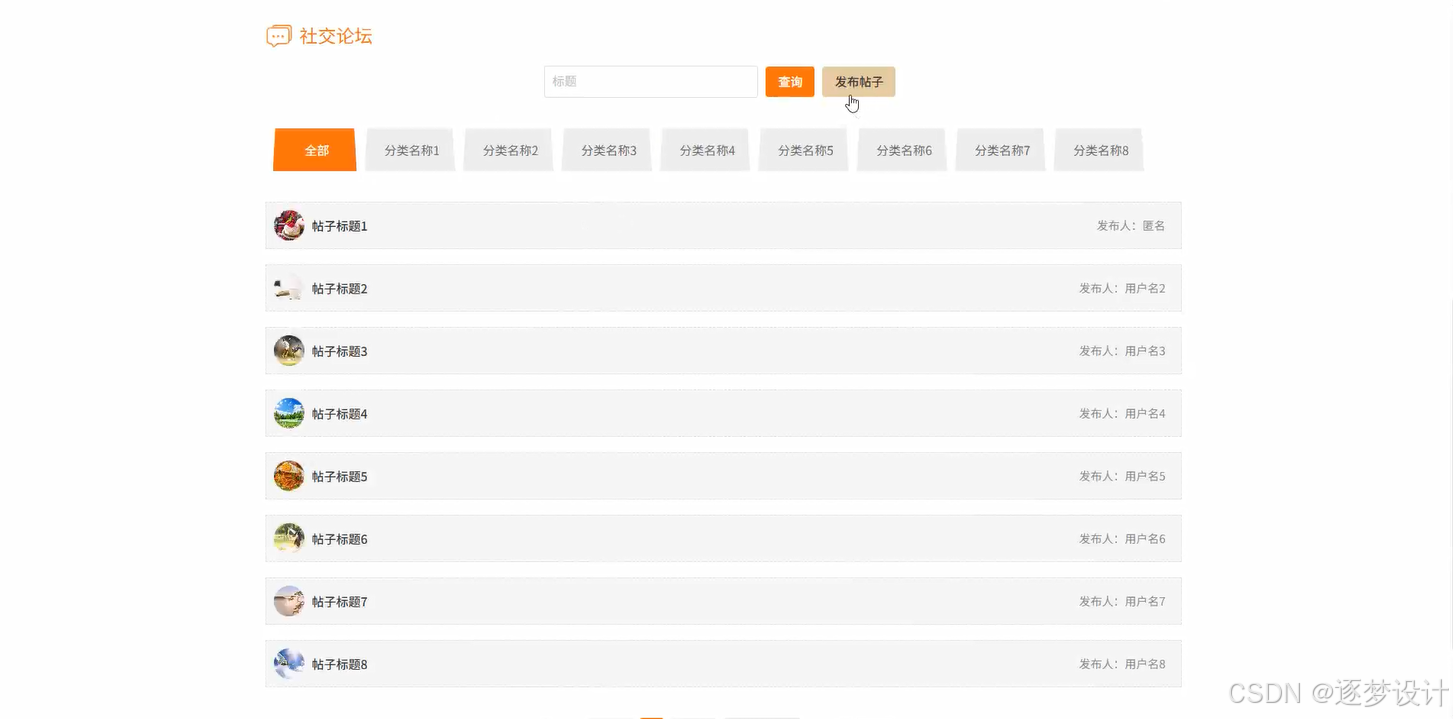
Task: Open the post titled 帖子标题5
Action: point(340,477)
